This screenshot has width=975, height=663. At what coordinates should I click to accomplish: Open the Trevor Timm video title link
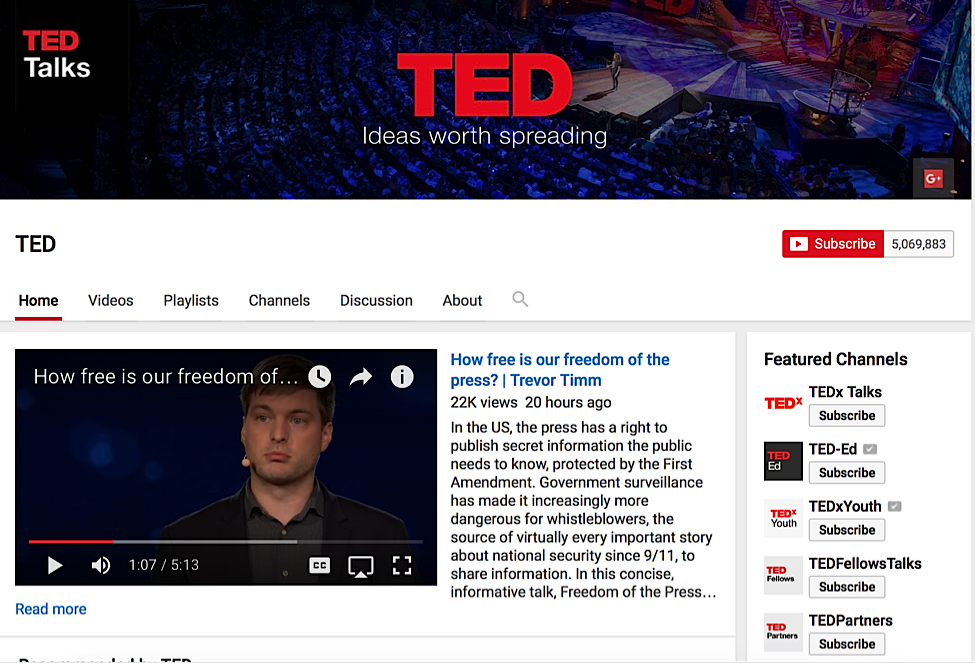coord(560,369)
